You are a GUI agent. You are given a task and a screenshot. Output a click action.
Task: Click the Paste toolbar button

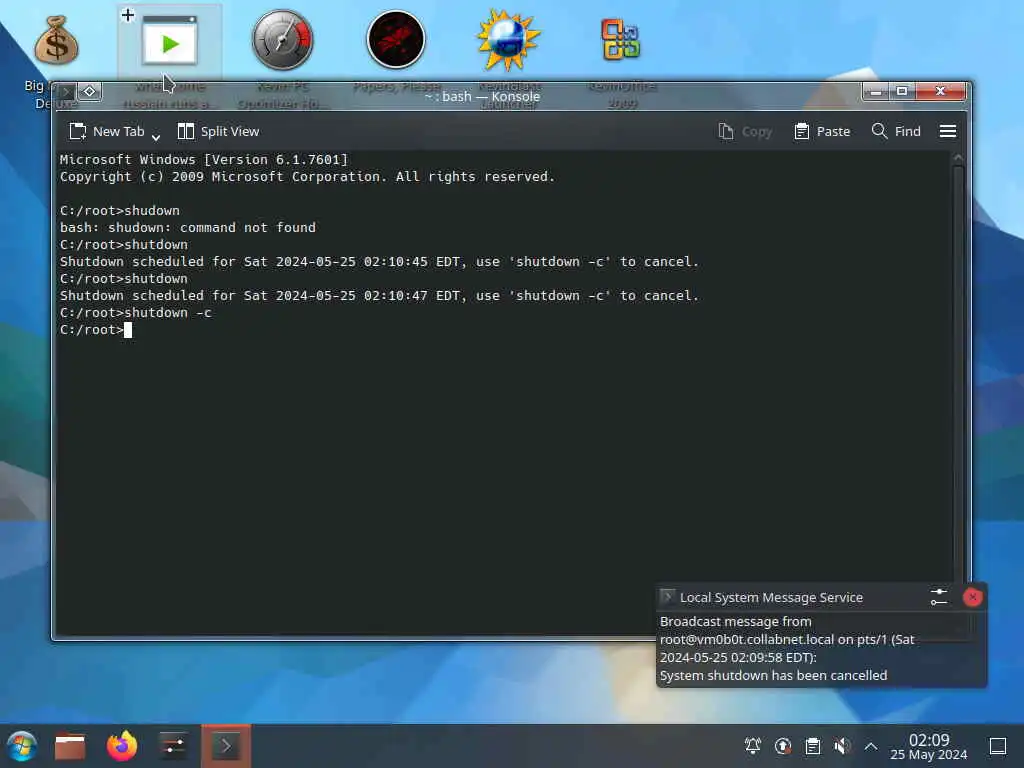pyautogui.click(x=822, y=131)
